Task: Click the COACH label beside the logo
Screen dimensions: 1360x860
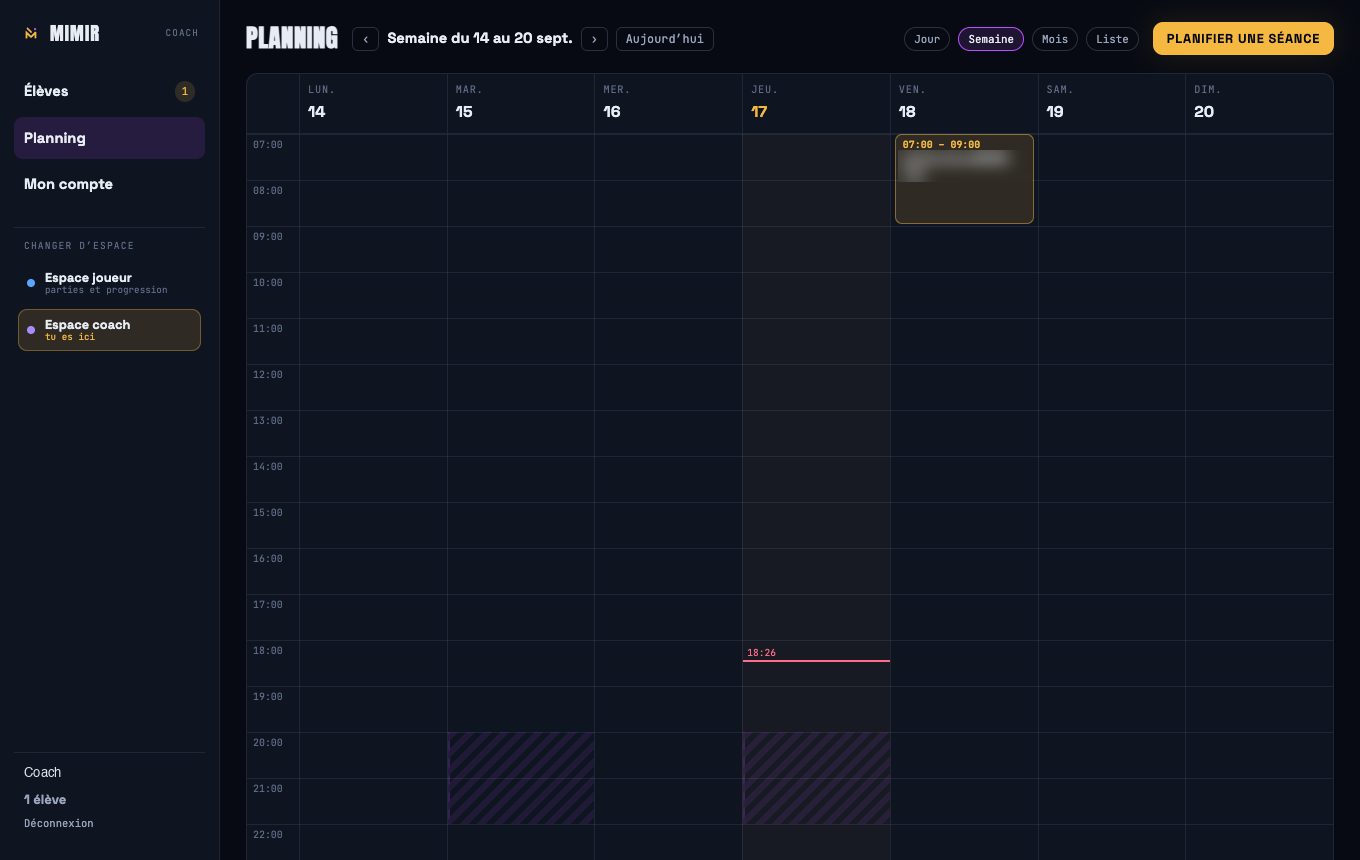Action: (x=182, y=33)
